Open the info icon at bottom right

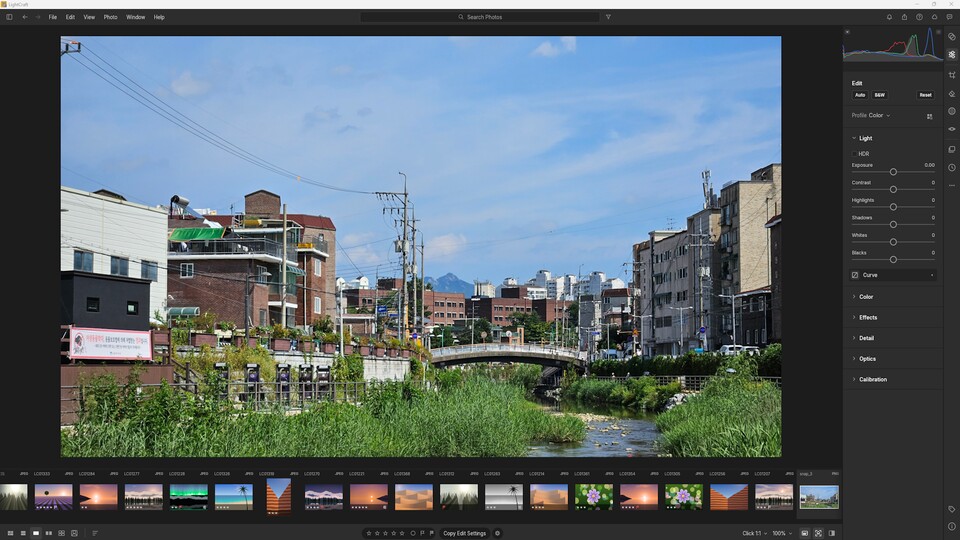(951, 526)
